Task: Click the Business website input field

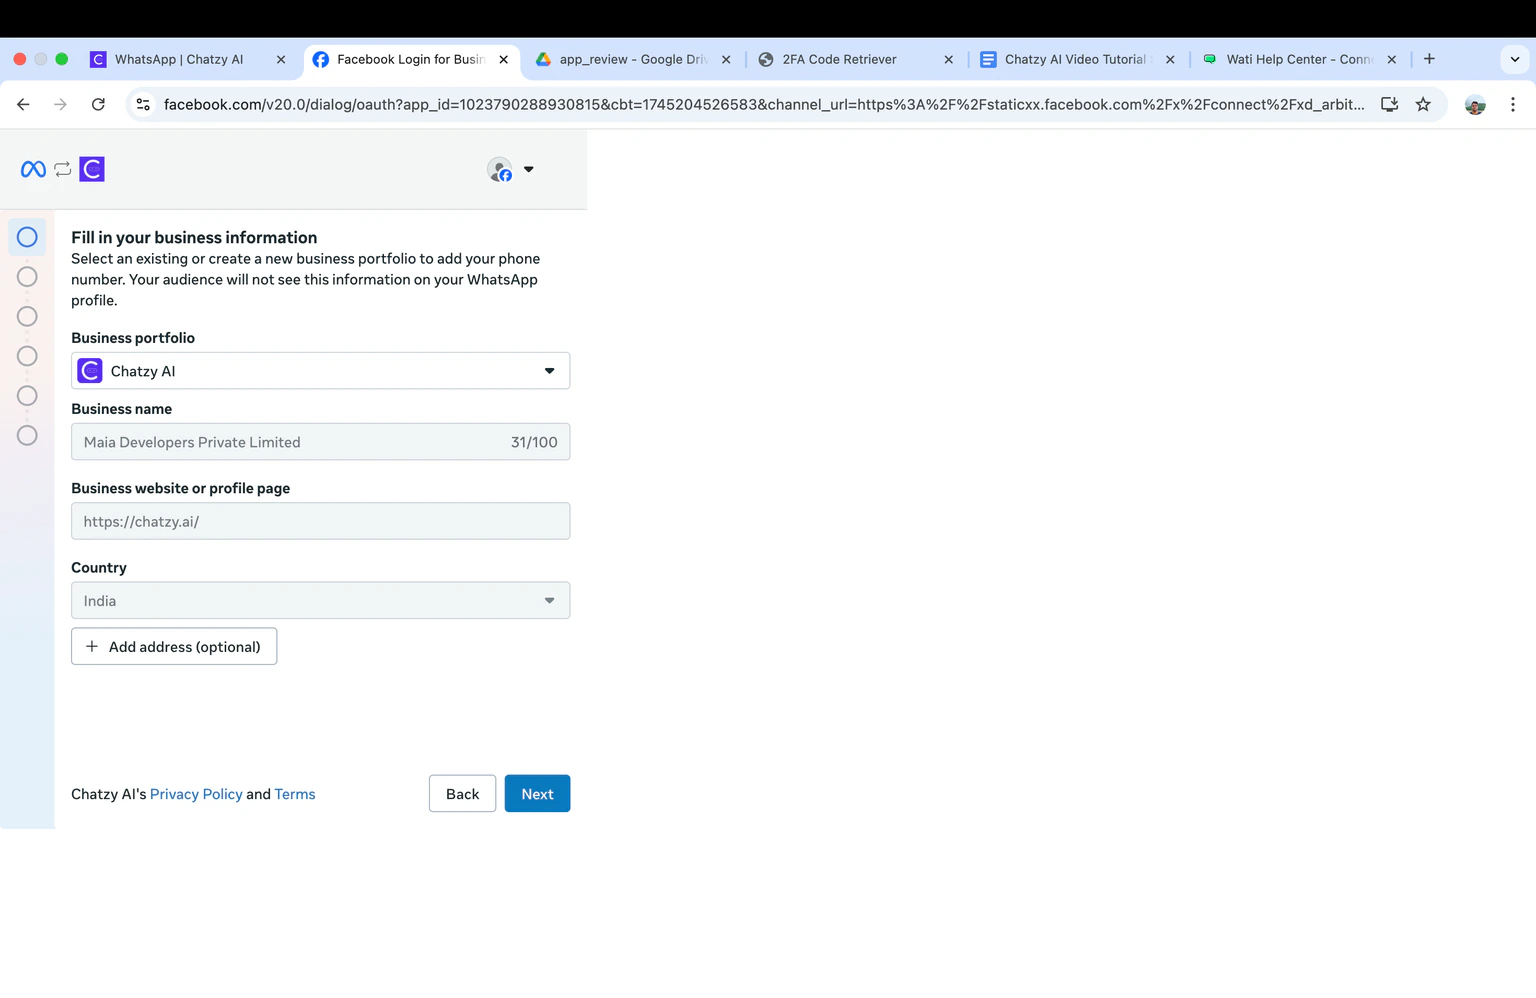Action: point(320,521)
